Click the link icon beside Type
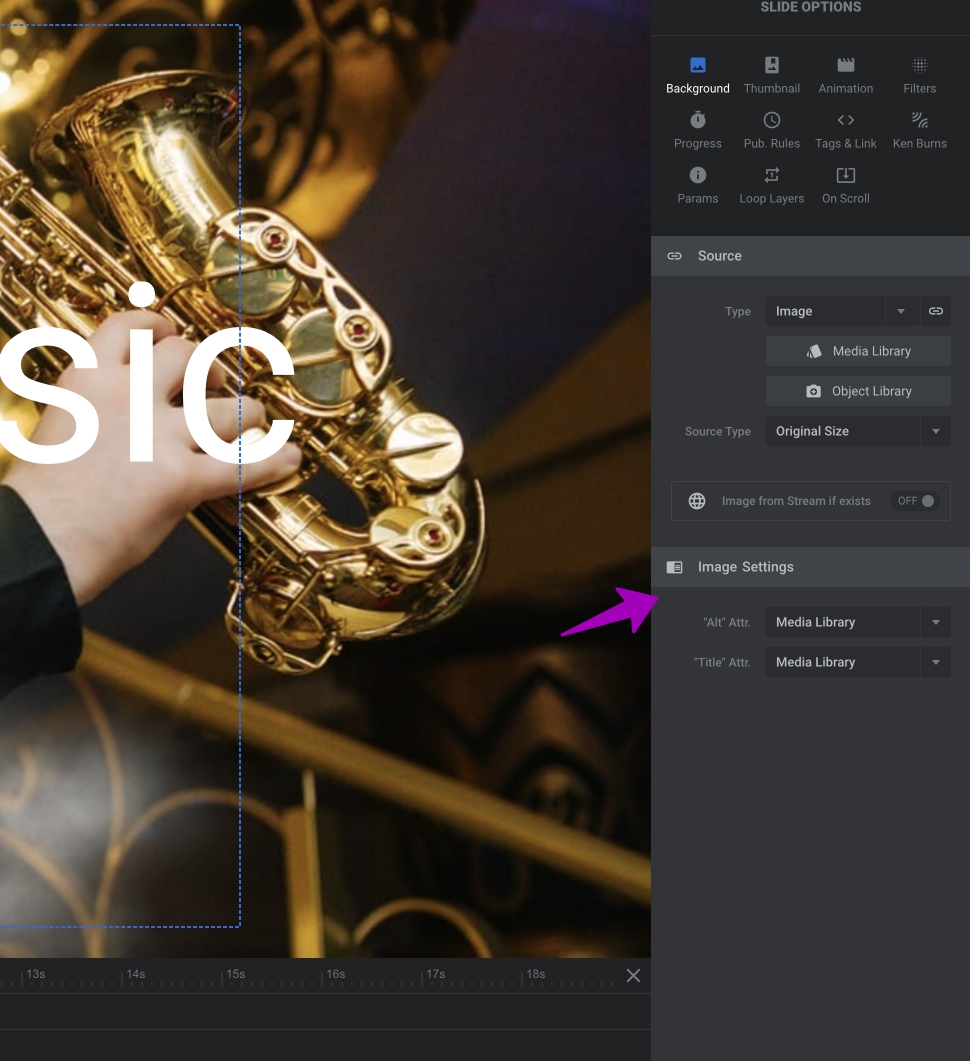970x1061 pixels. click(936, 311)
